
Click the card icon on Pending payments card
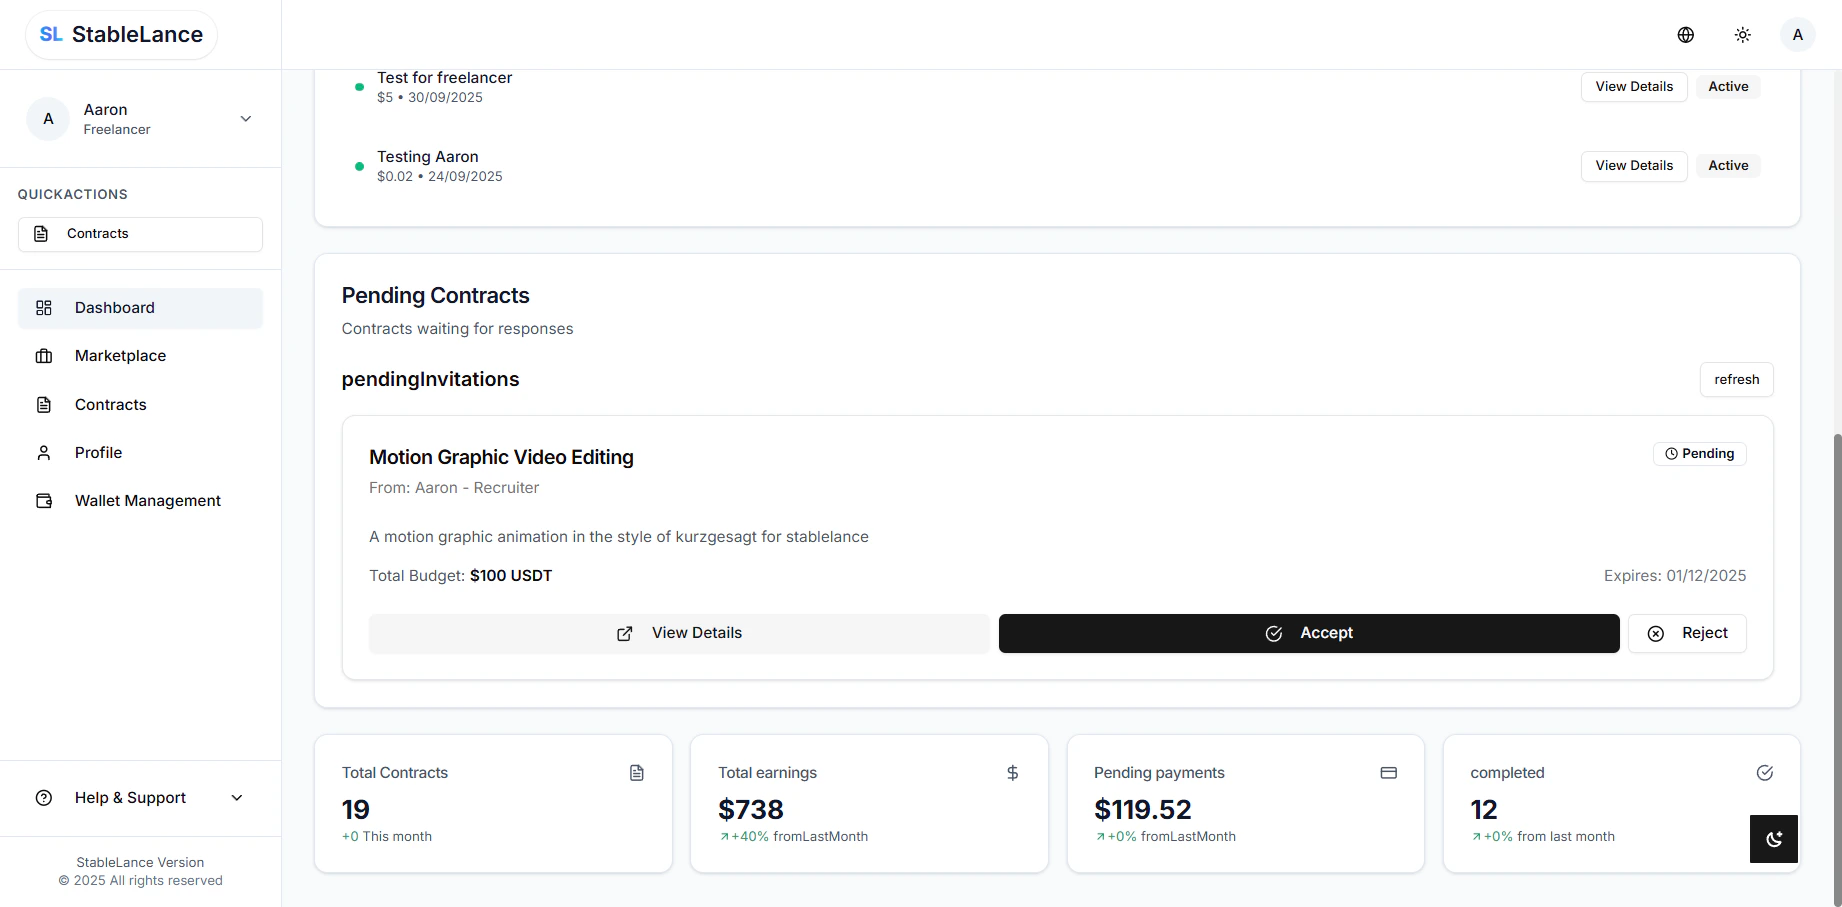(x=1389, y=773)
